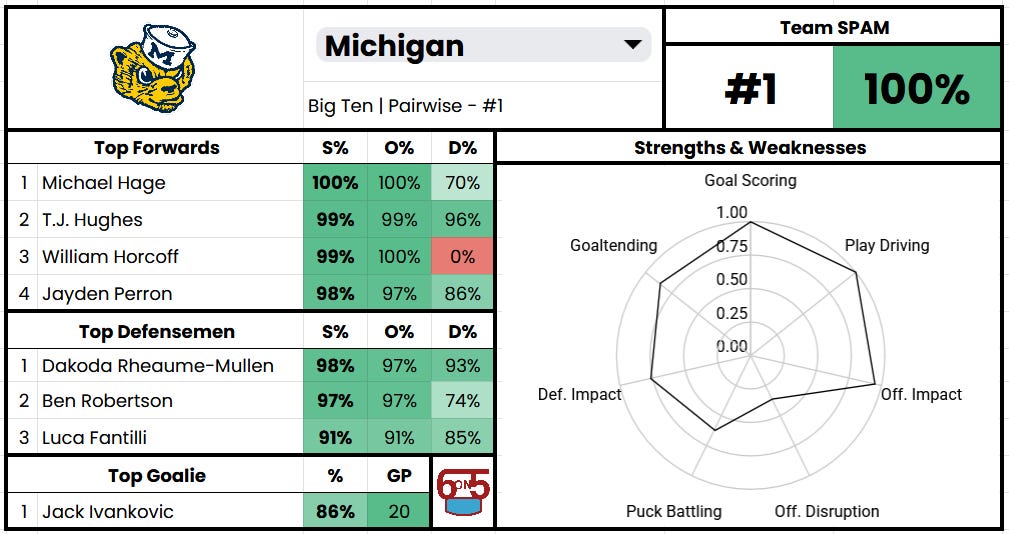Select Luca Fantilli's 85% D% cell
Viewport: 1009px width, 534px height.
pyautogui.click(x=462, y=437)
